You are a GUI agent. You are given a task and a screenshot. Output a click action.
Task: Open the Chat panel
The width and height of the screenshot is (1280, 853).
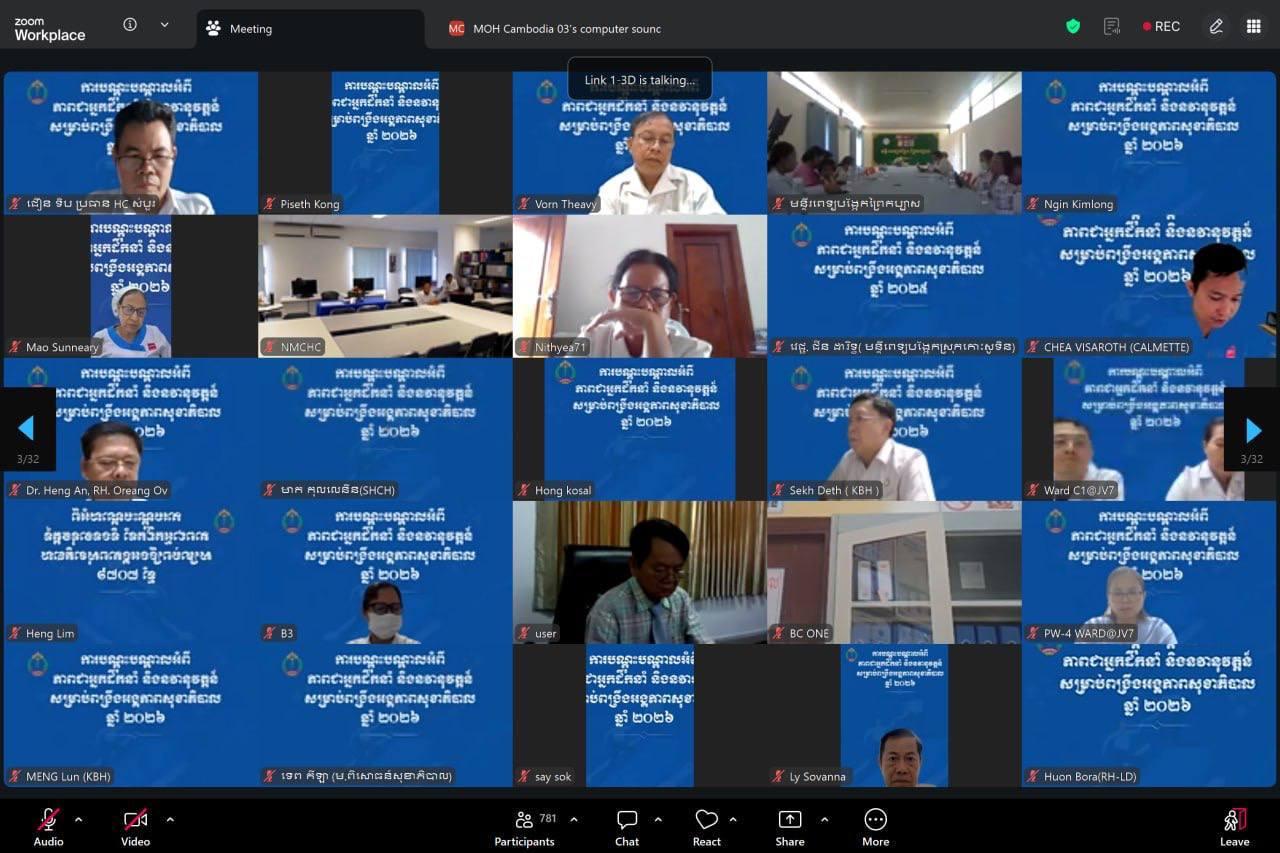[627, 827]
